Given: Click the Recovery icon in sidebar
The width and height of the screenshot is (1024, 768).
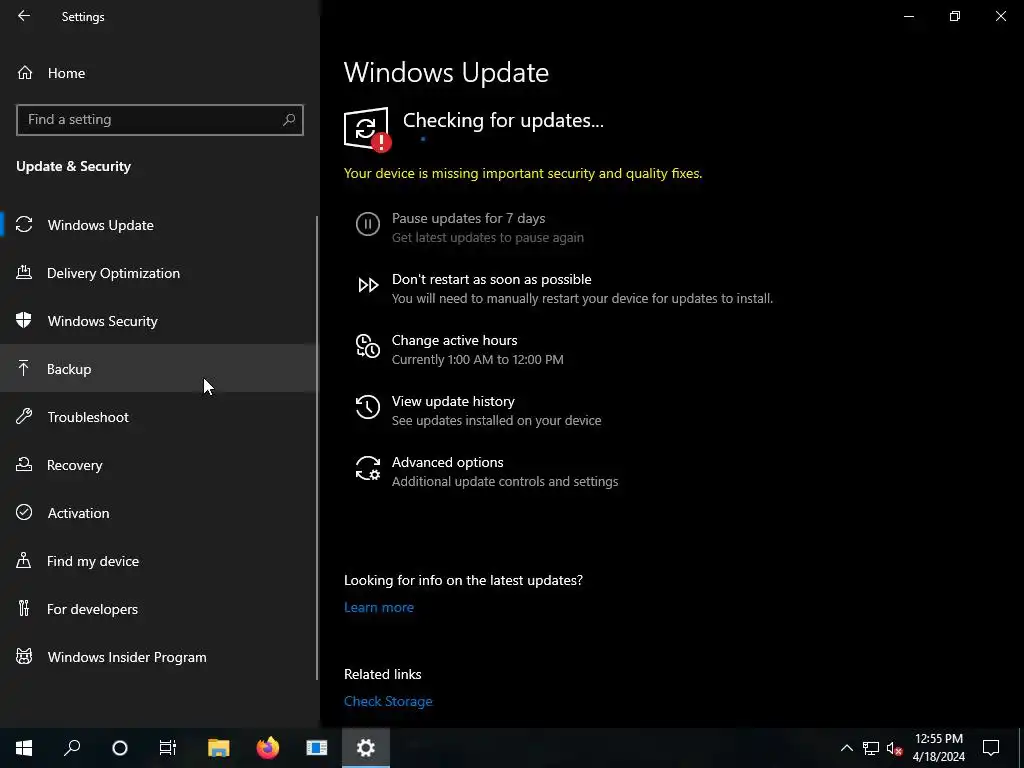Looking at the screenshot, I should click(24, 464).
